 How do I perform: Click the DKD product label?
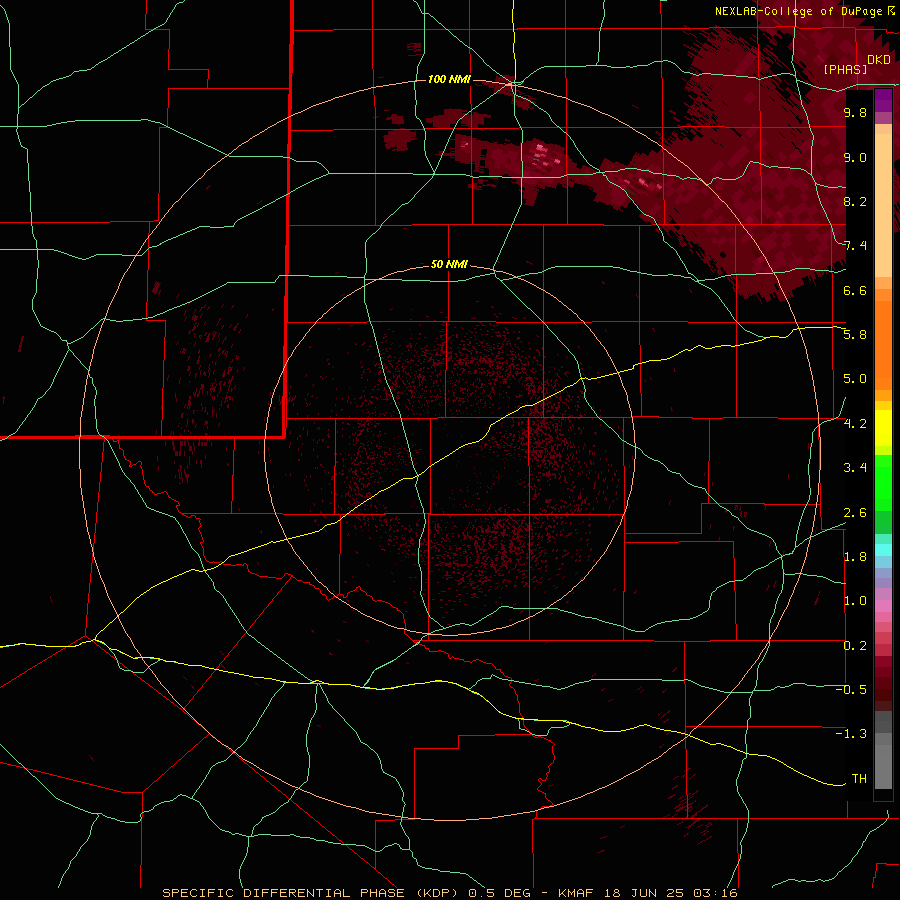point(879,60)
